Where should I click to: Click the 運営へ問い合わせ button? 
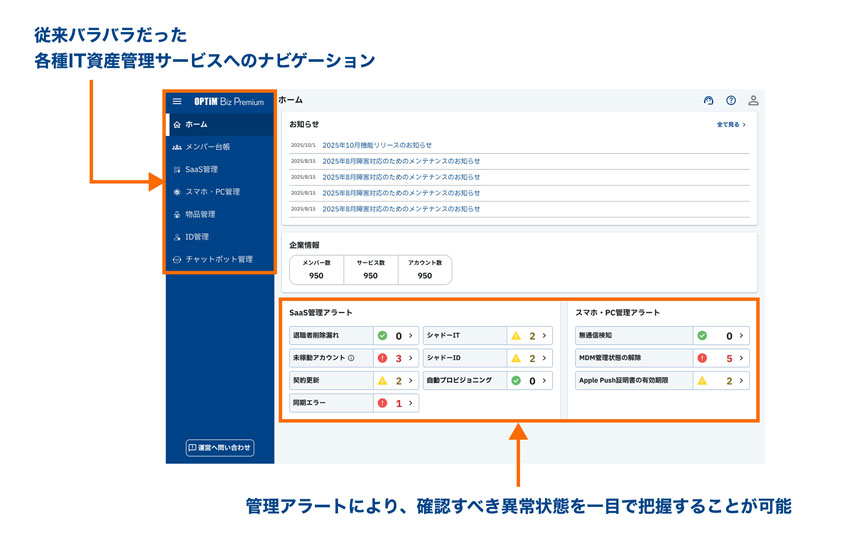point(220,448)
